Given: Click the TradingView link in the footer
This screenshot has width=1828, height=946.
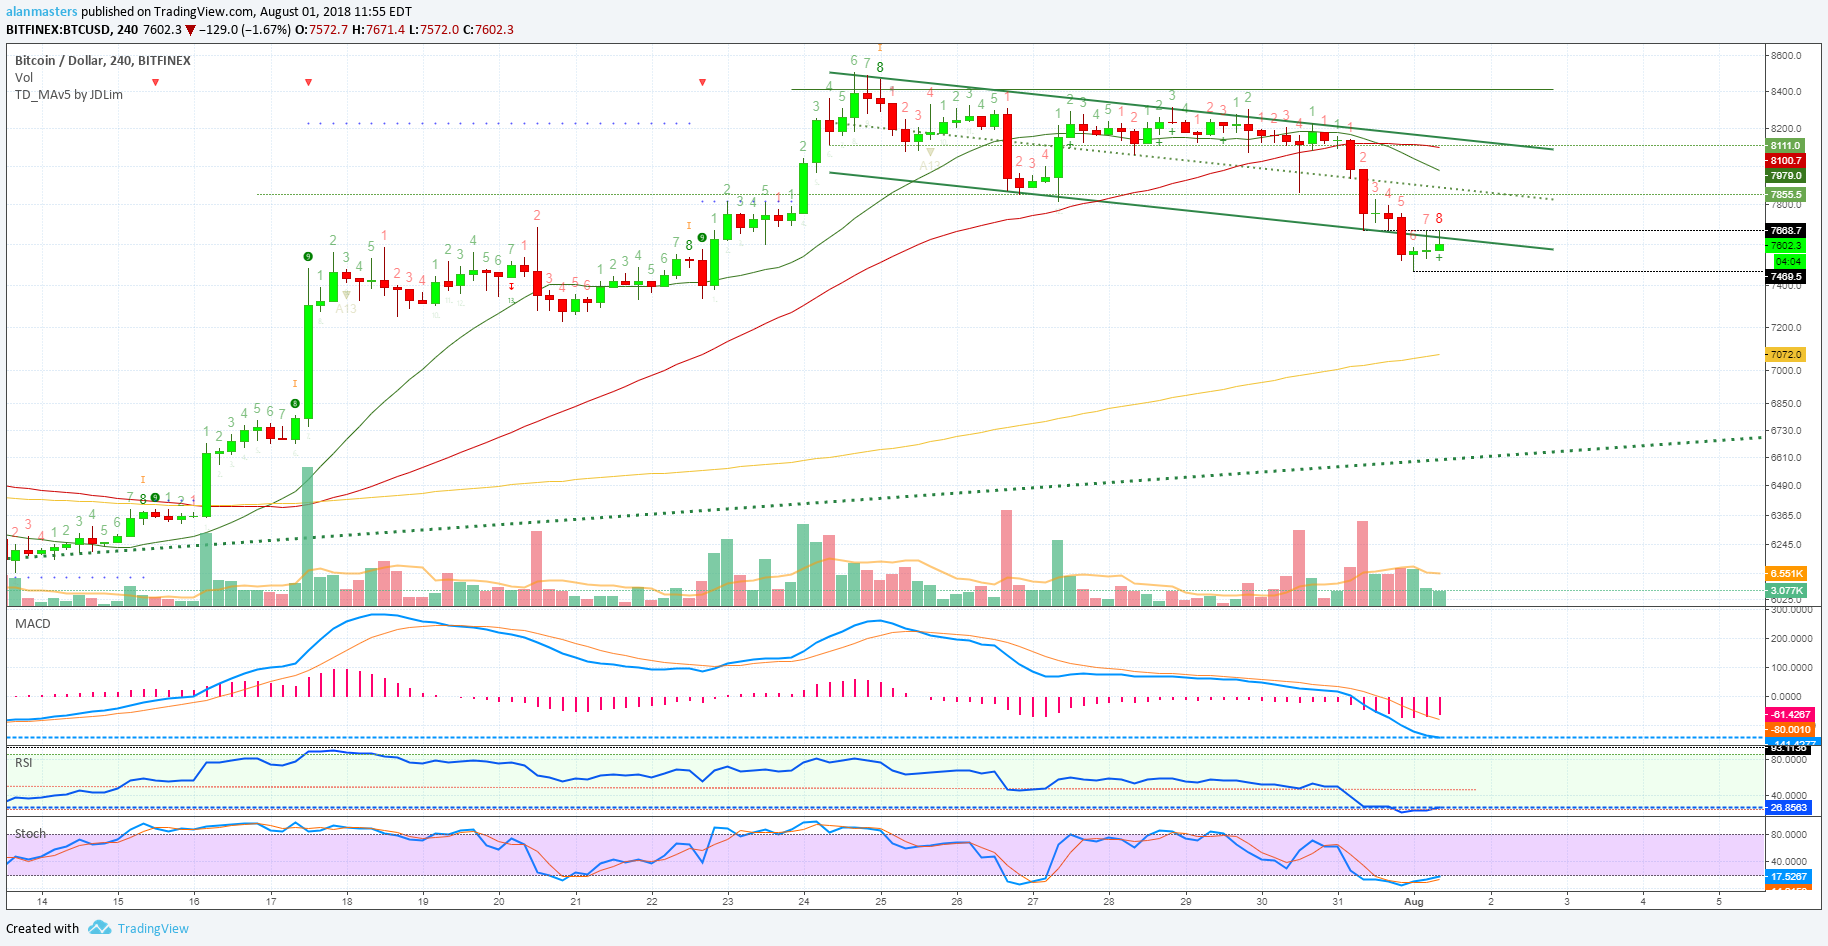Looking at the screenshot, I should [x=153, y=928].
